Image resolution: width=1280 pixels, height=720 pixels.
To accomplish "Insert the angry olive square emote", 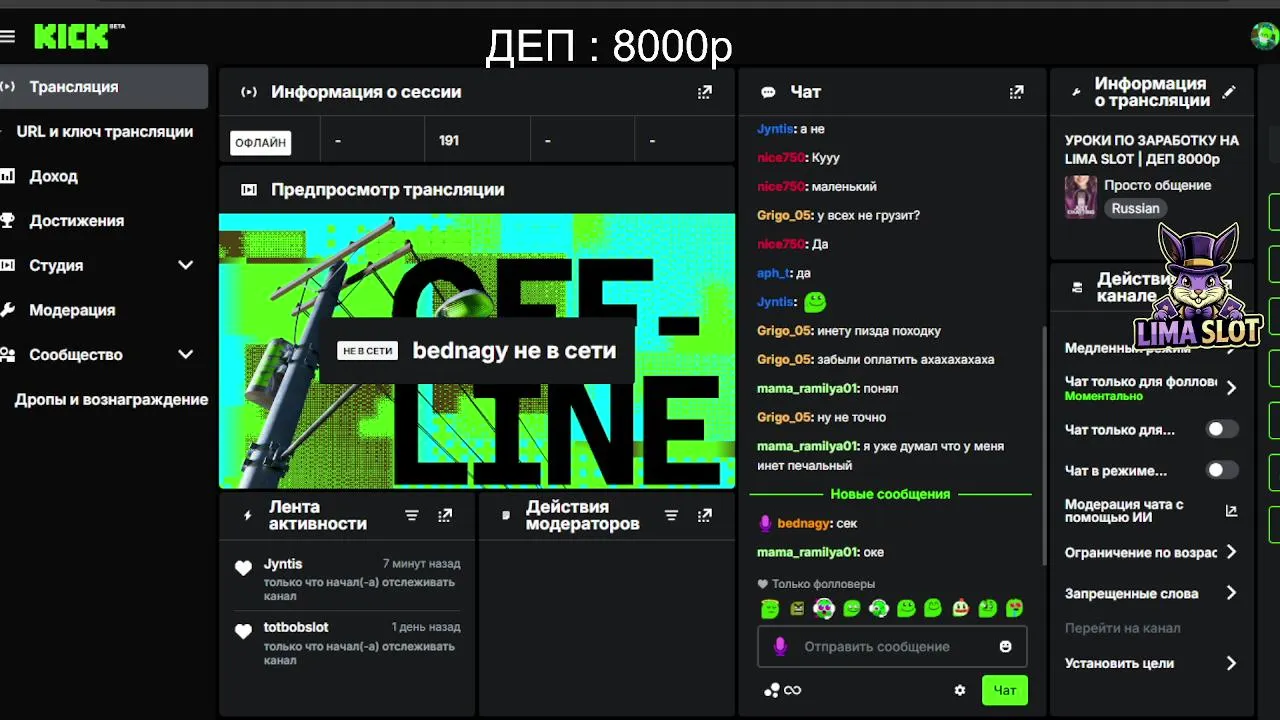I will click(x=797, y=608).
